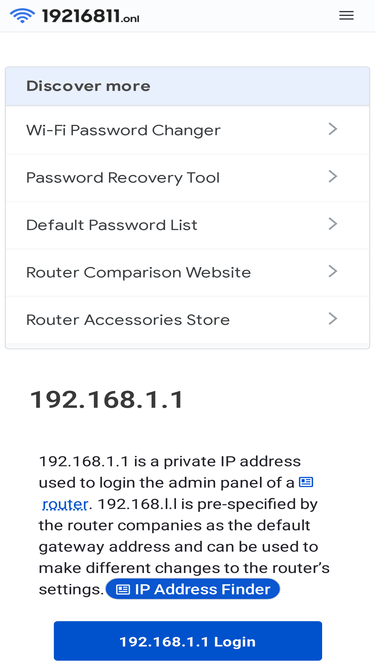Image resolution: width=375 pixels, height=667 pixels.
Task: Click the card icon before router link
Action: pos(306,482)
